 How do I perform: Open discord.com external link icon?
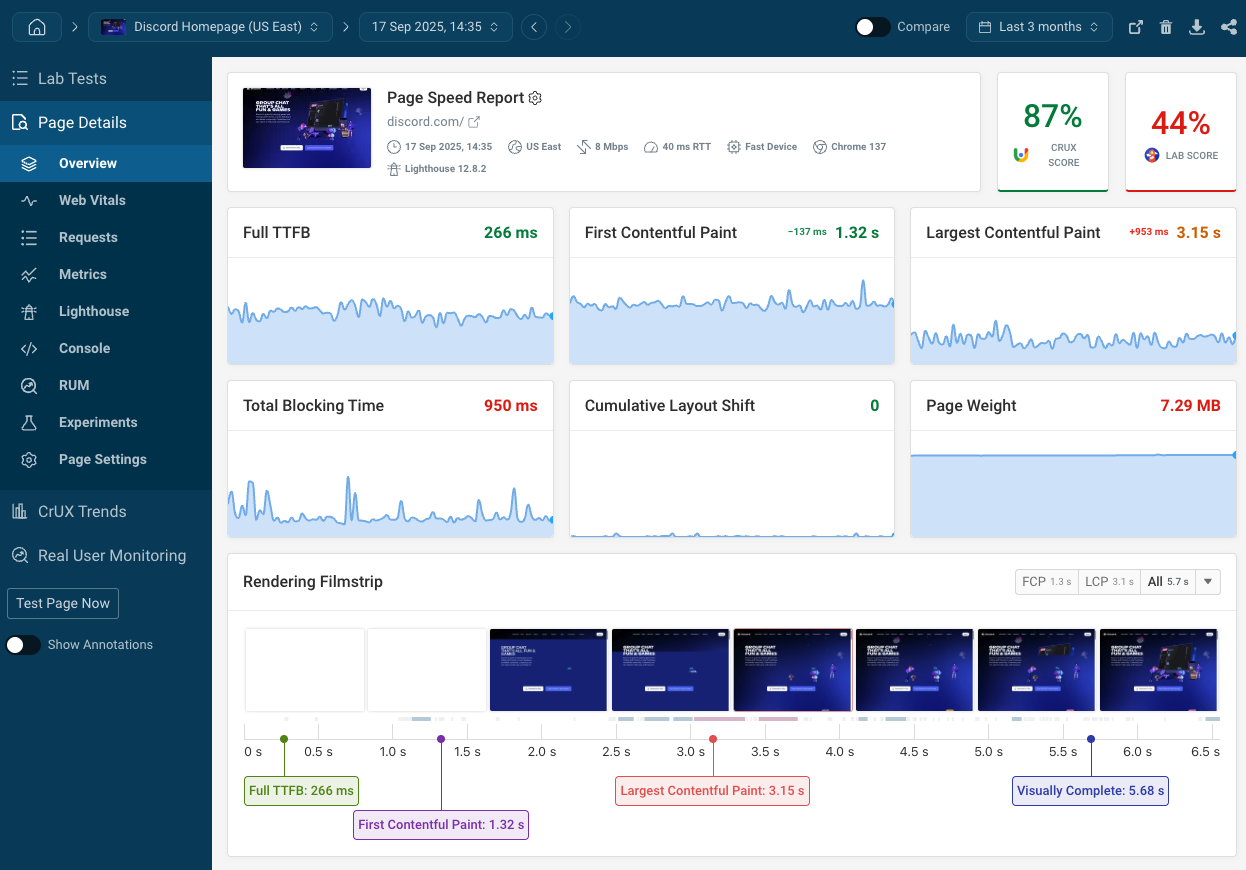coord(475,122)
